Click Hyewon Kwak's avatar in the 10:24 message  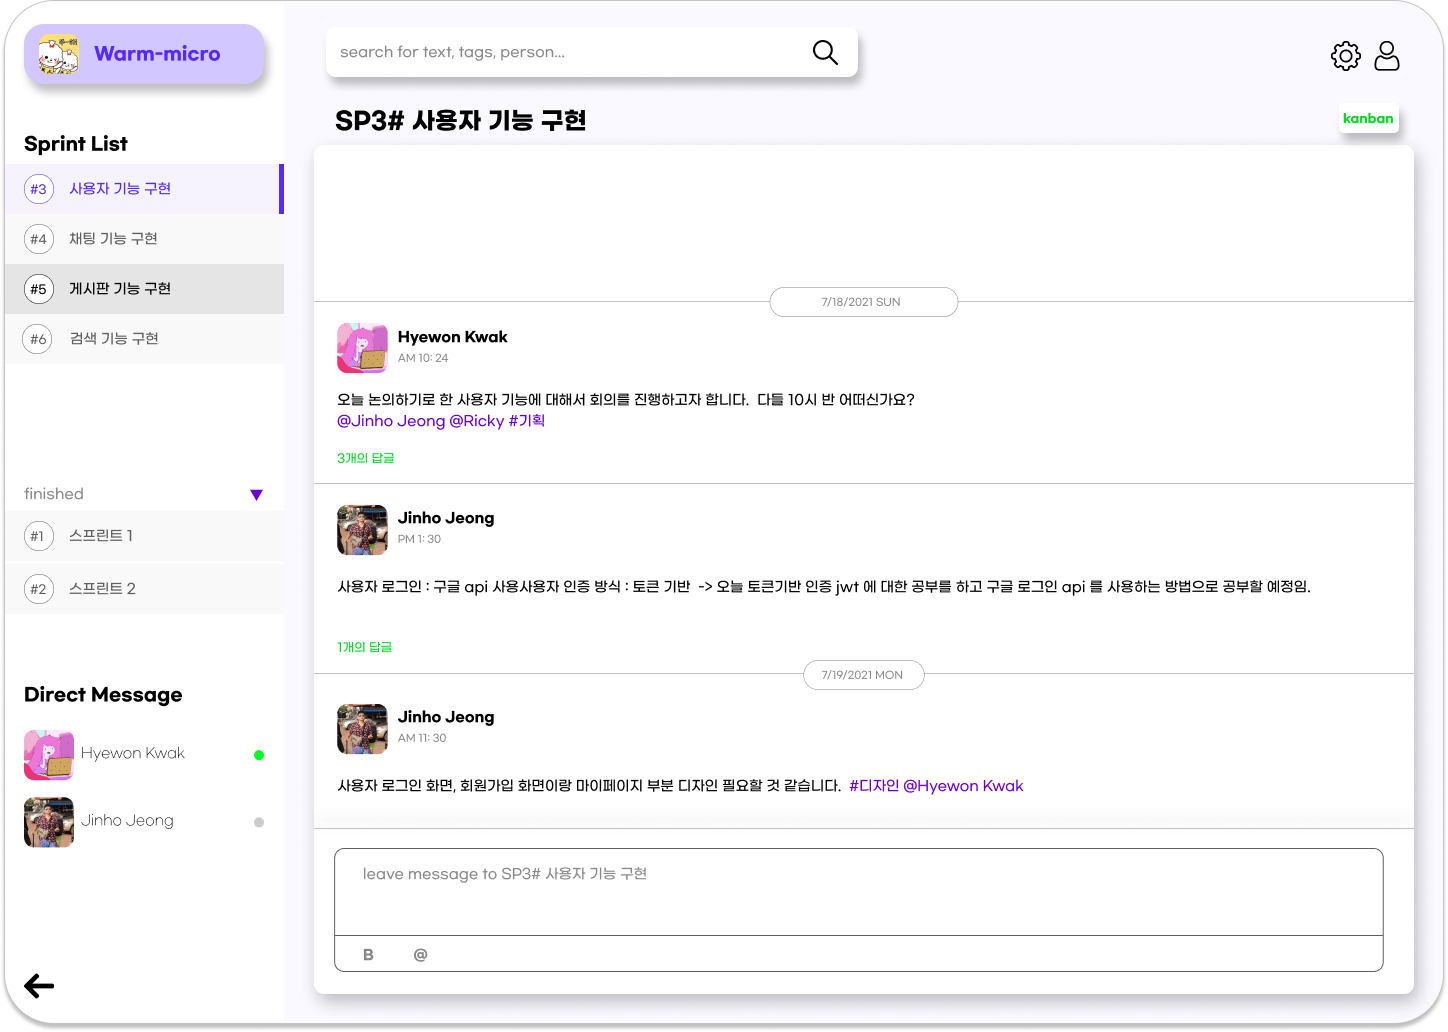[x=362, y=348]
